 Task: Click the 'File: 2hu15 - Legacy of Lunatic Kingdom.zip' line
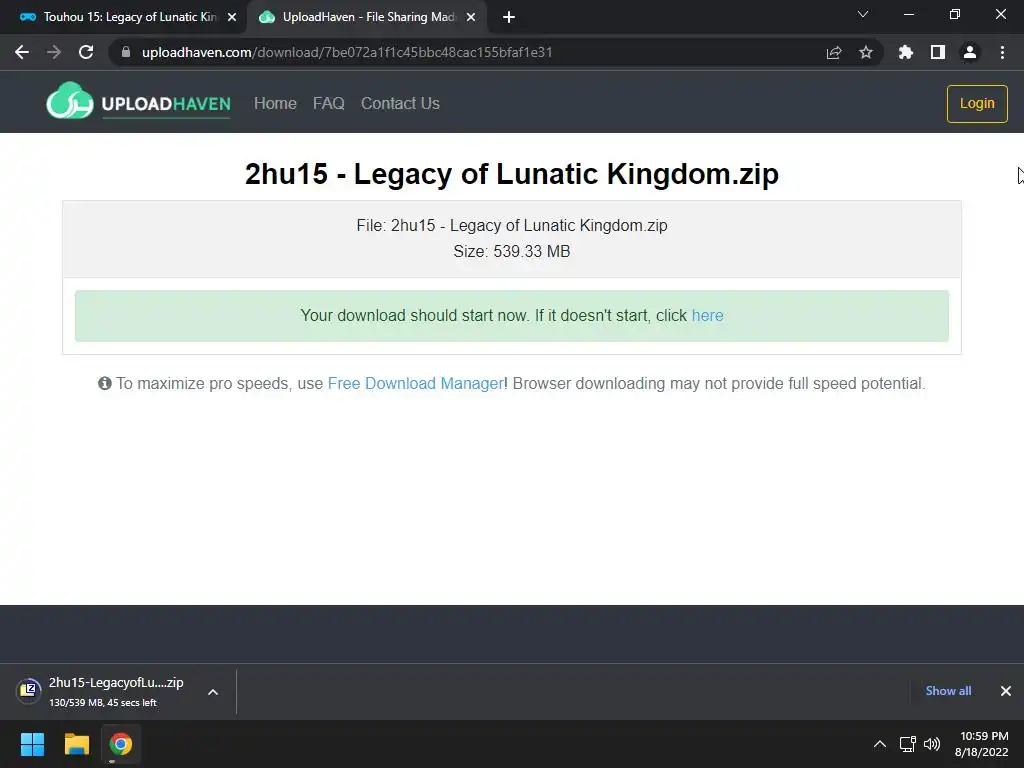[x=511, y=225]
